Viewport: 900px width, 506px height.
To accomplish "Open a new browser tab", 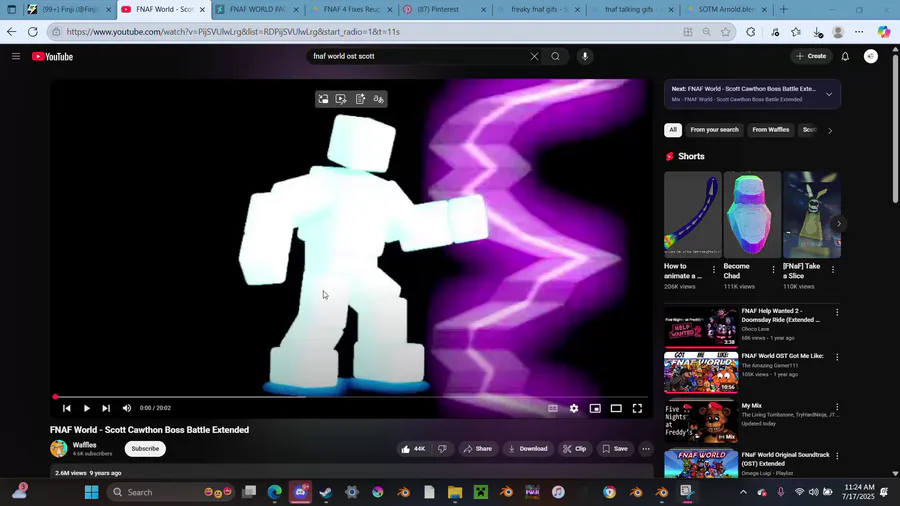I will (x=783, y=9).
